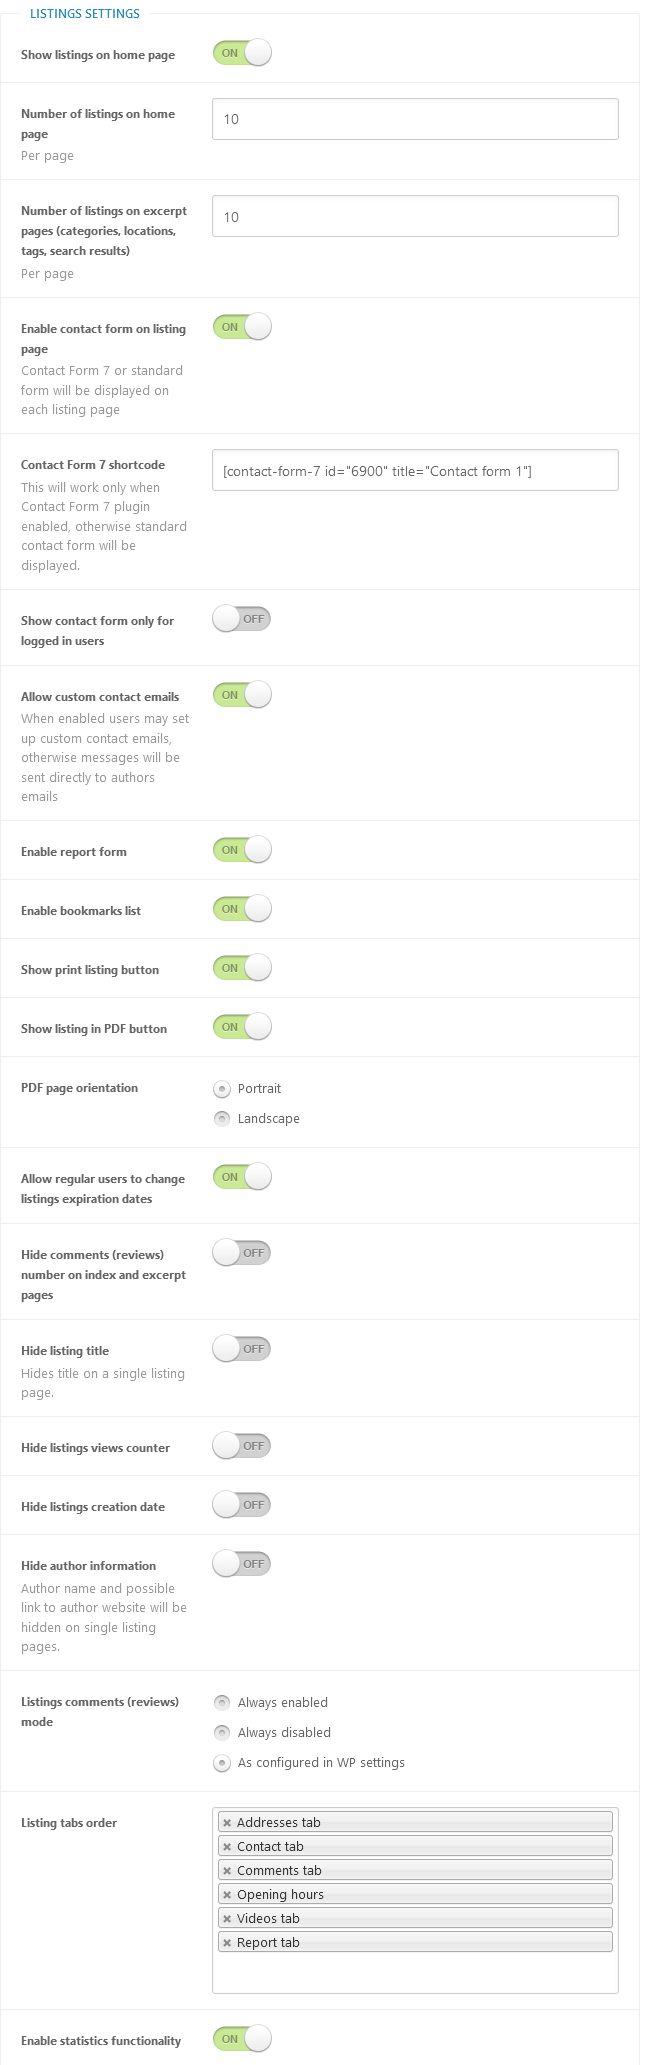Choose Always enabled comments mode
The height and width of the screenshot is (2065, 646).
(222, 1703)
